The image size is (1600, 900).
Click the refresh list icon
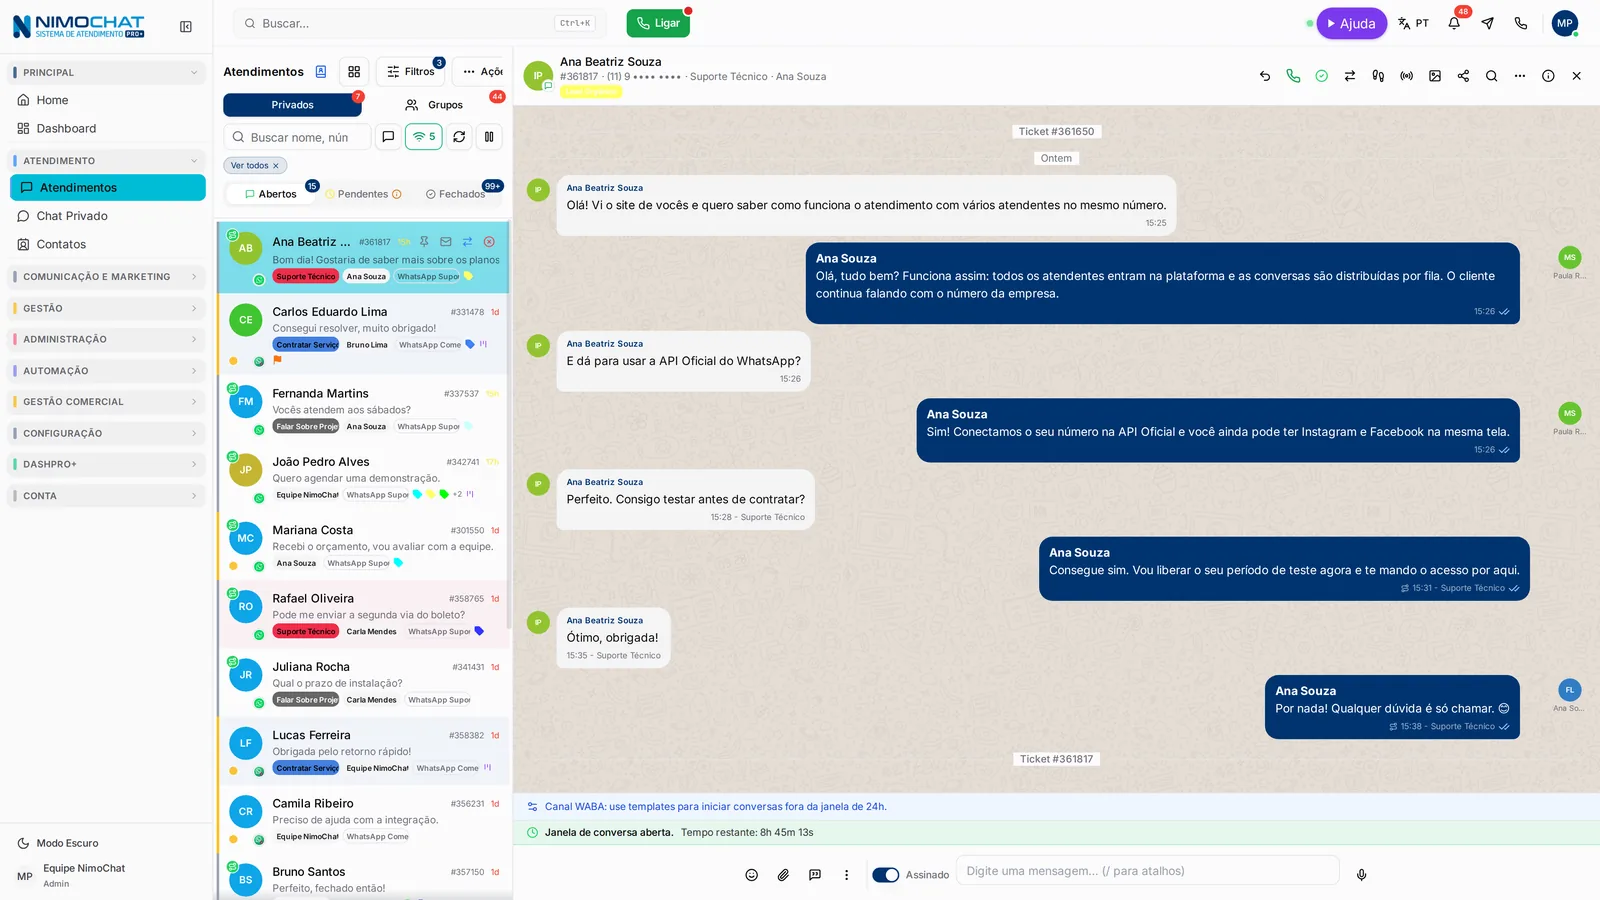459,137
